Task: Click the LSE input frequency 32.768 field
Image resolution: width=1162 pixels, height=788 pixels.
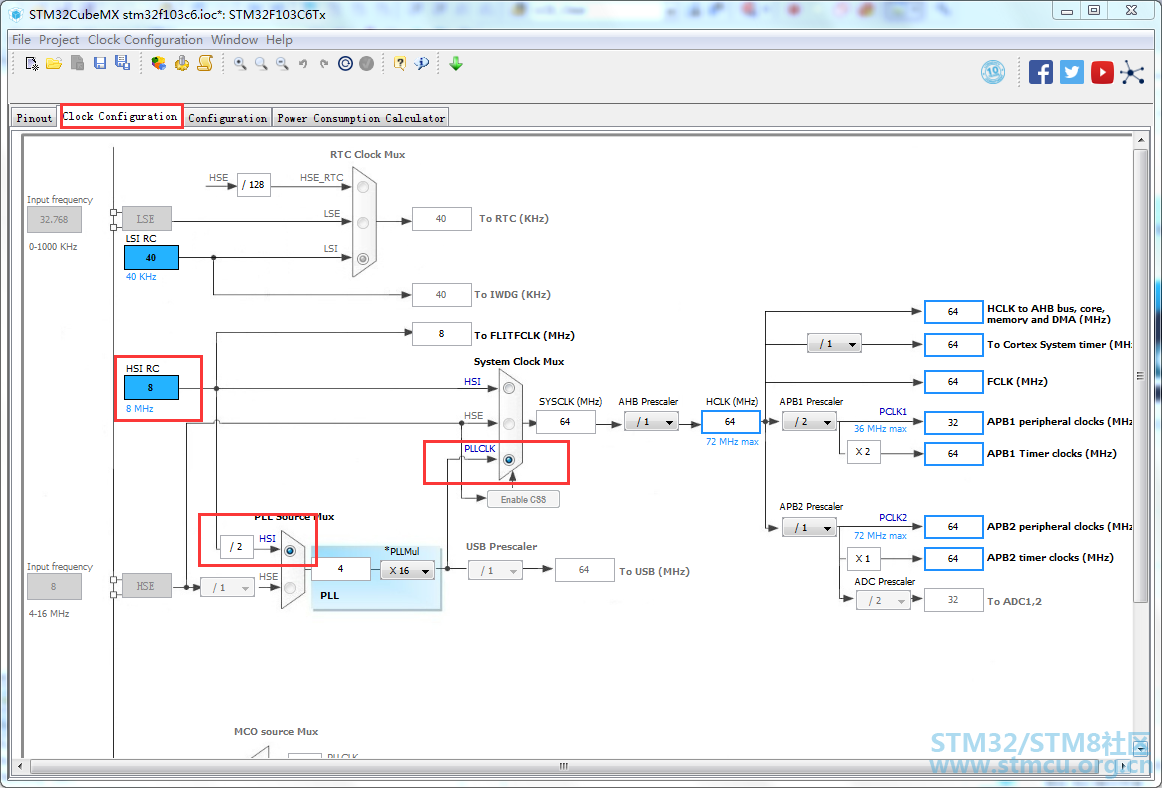Action: (54, 219)
